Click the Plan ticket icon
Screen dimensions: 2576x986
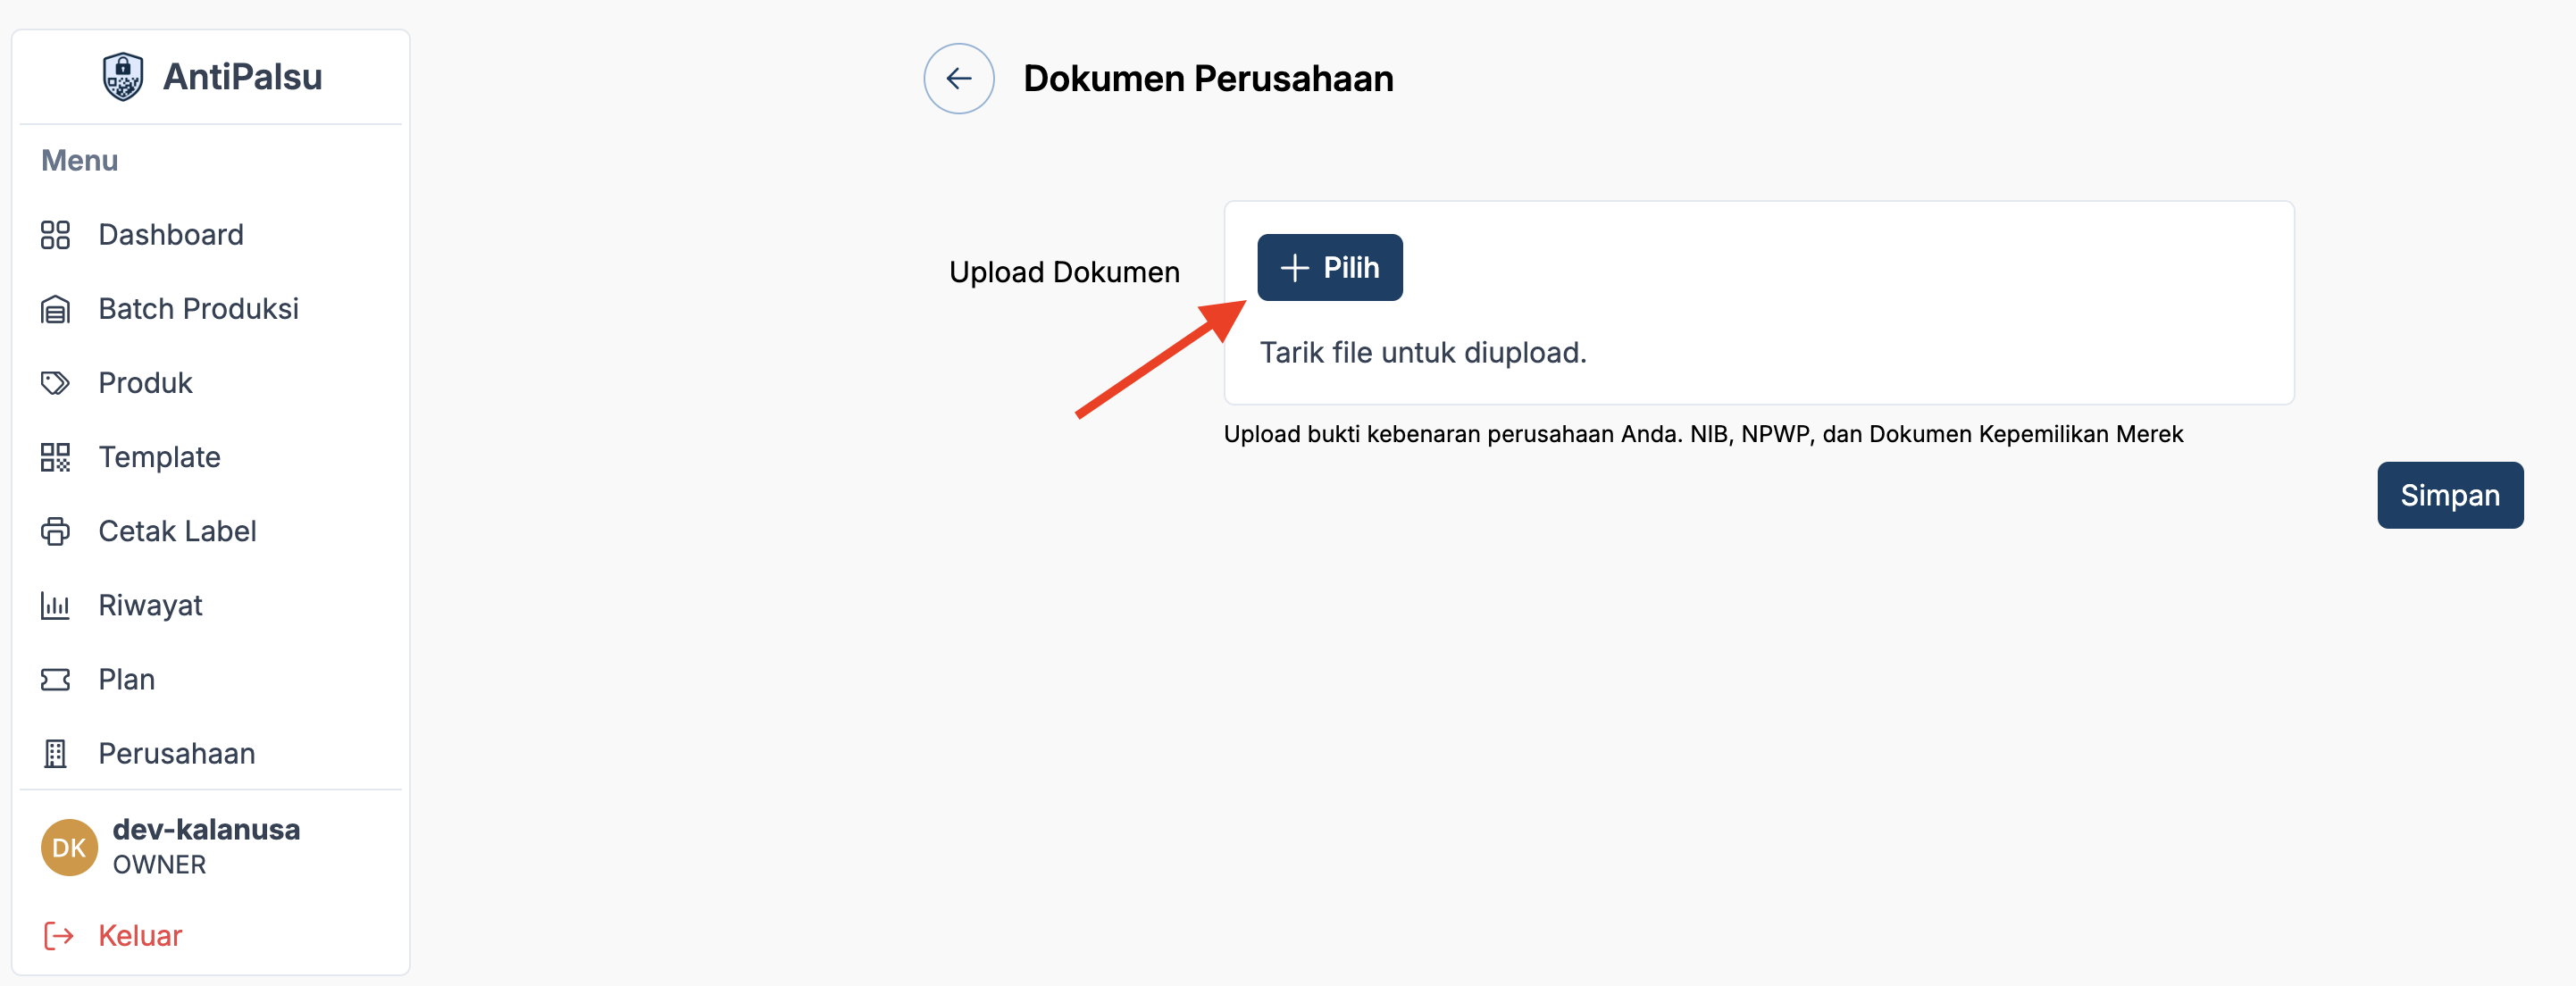[x=55, y=680]
